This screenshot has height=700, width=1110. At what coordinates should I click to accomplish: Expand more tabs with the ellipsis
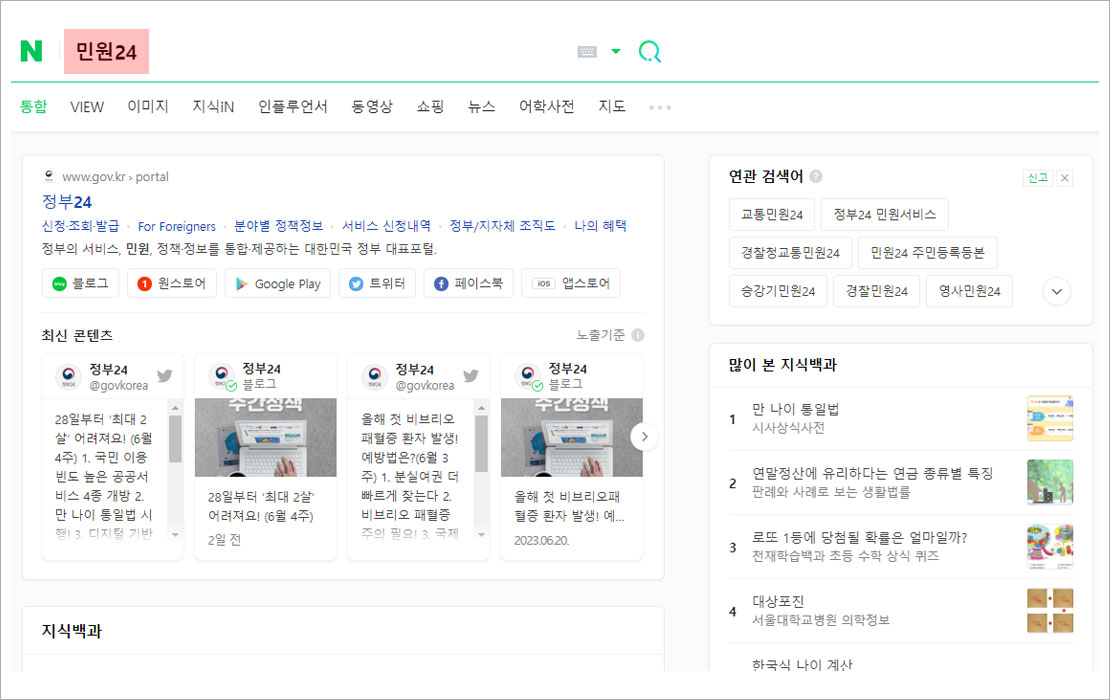click(660, 108)
